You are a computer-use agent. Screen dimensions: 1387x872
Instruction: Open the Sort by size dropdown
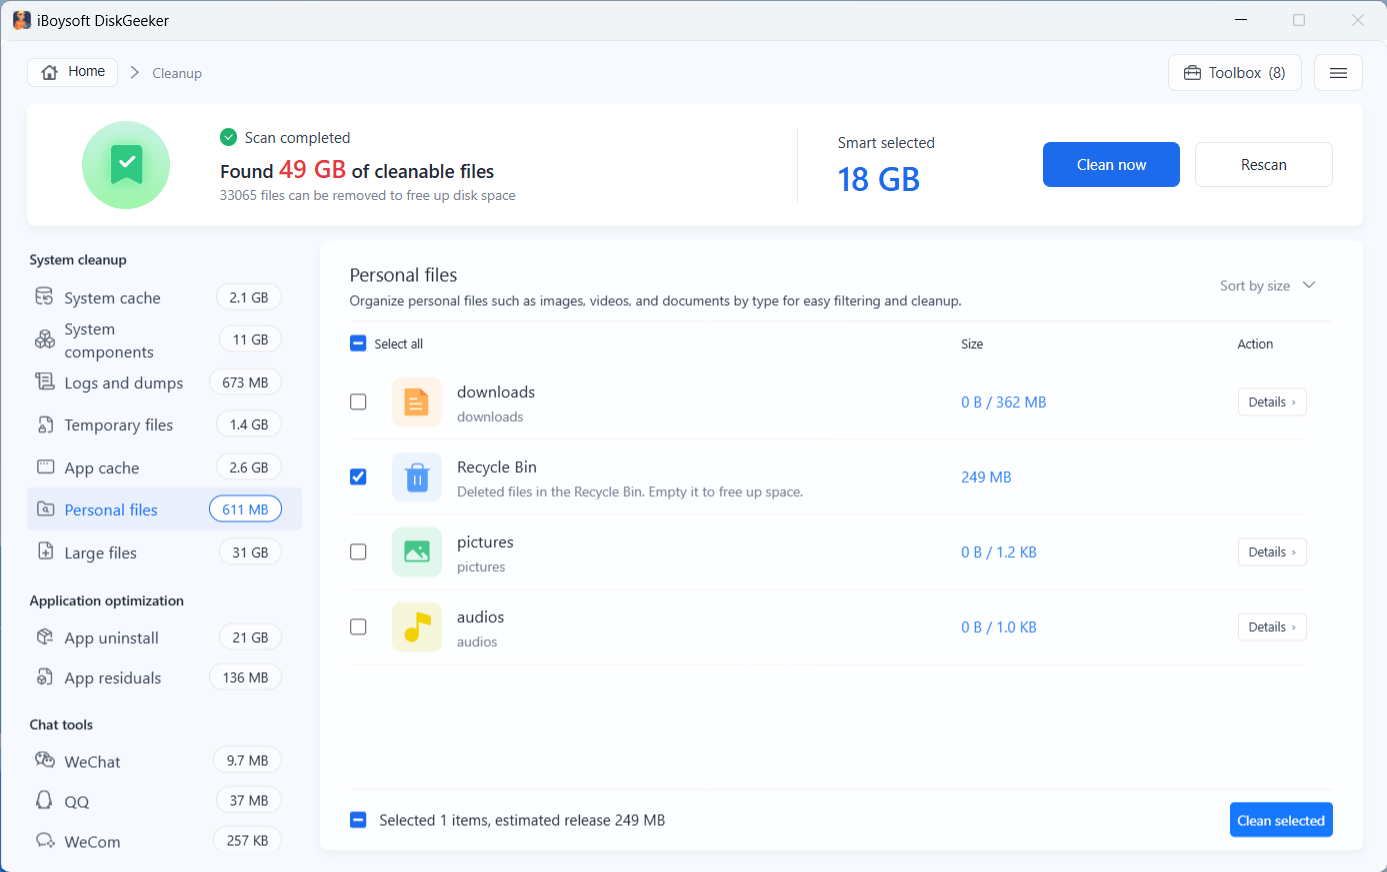1267,286
